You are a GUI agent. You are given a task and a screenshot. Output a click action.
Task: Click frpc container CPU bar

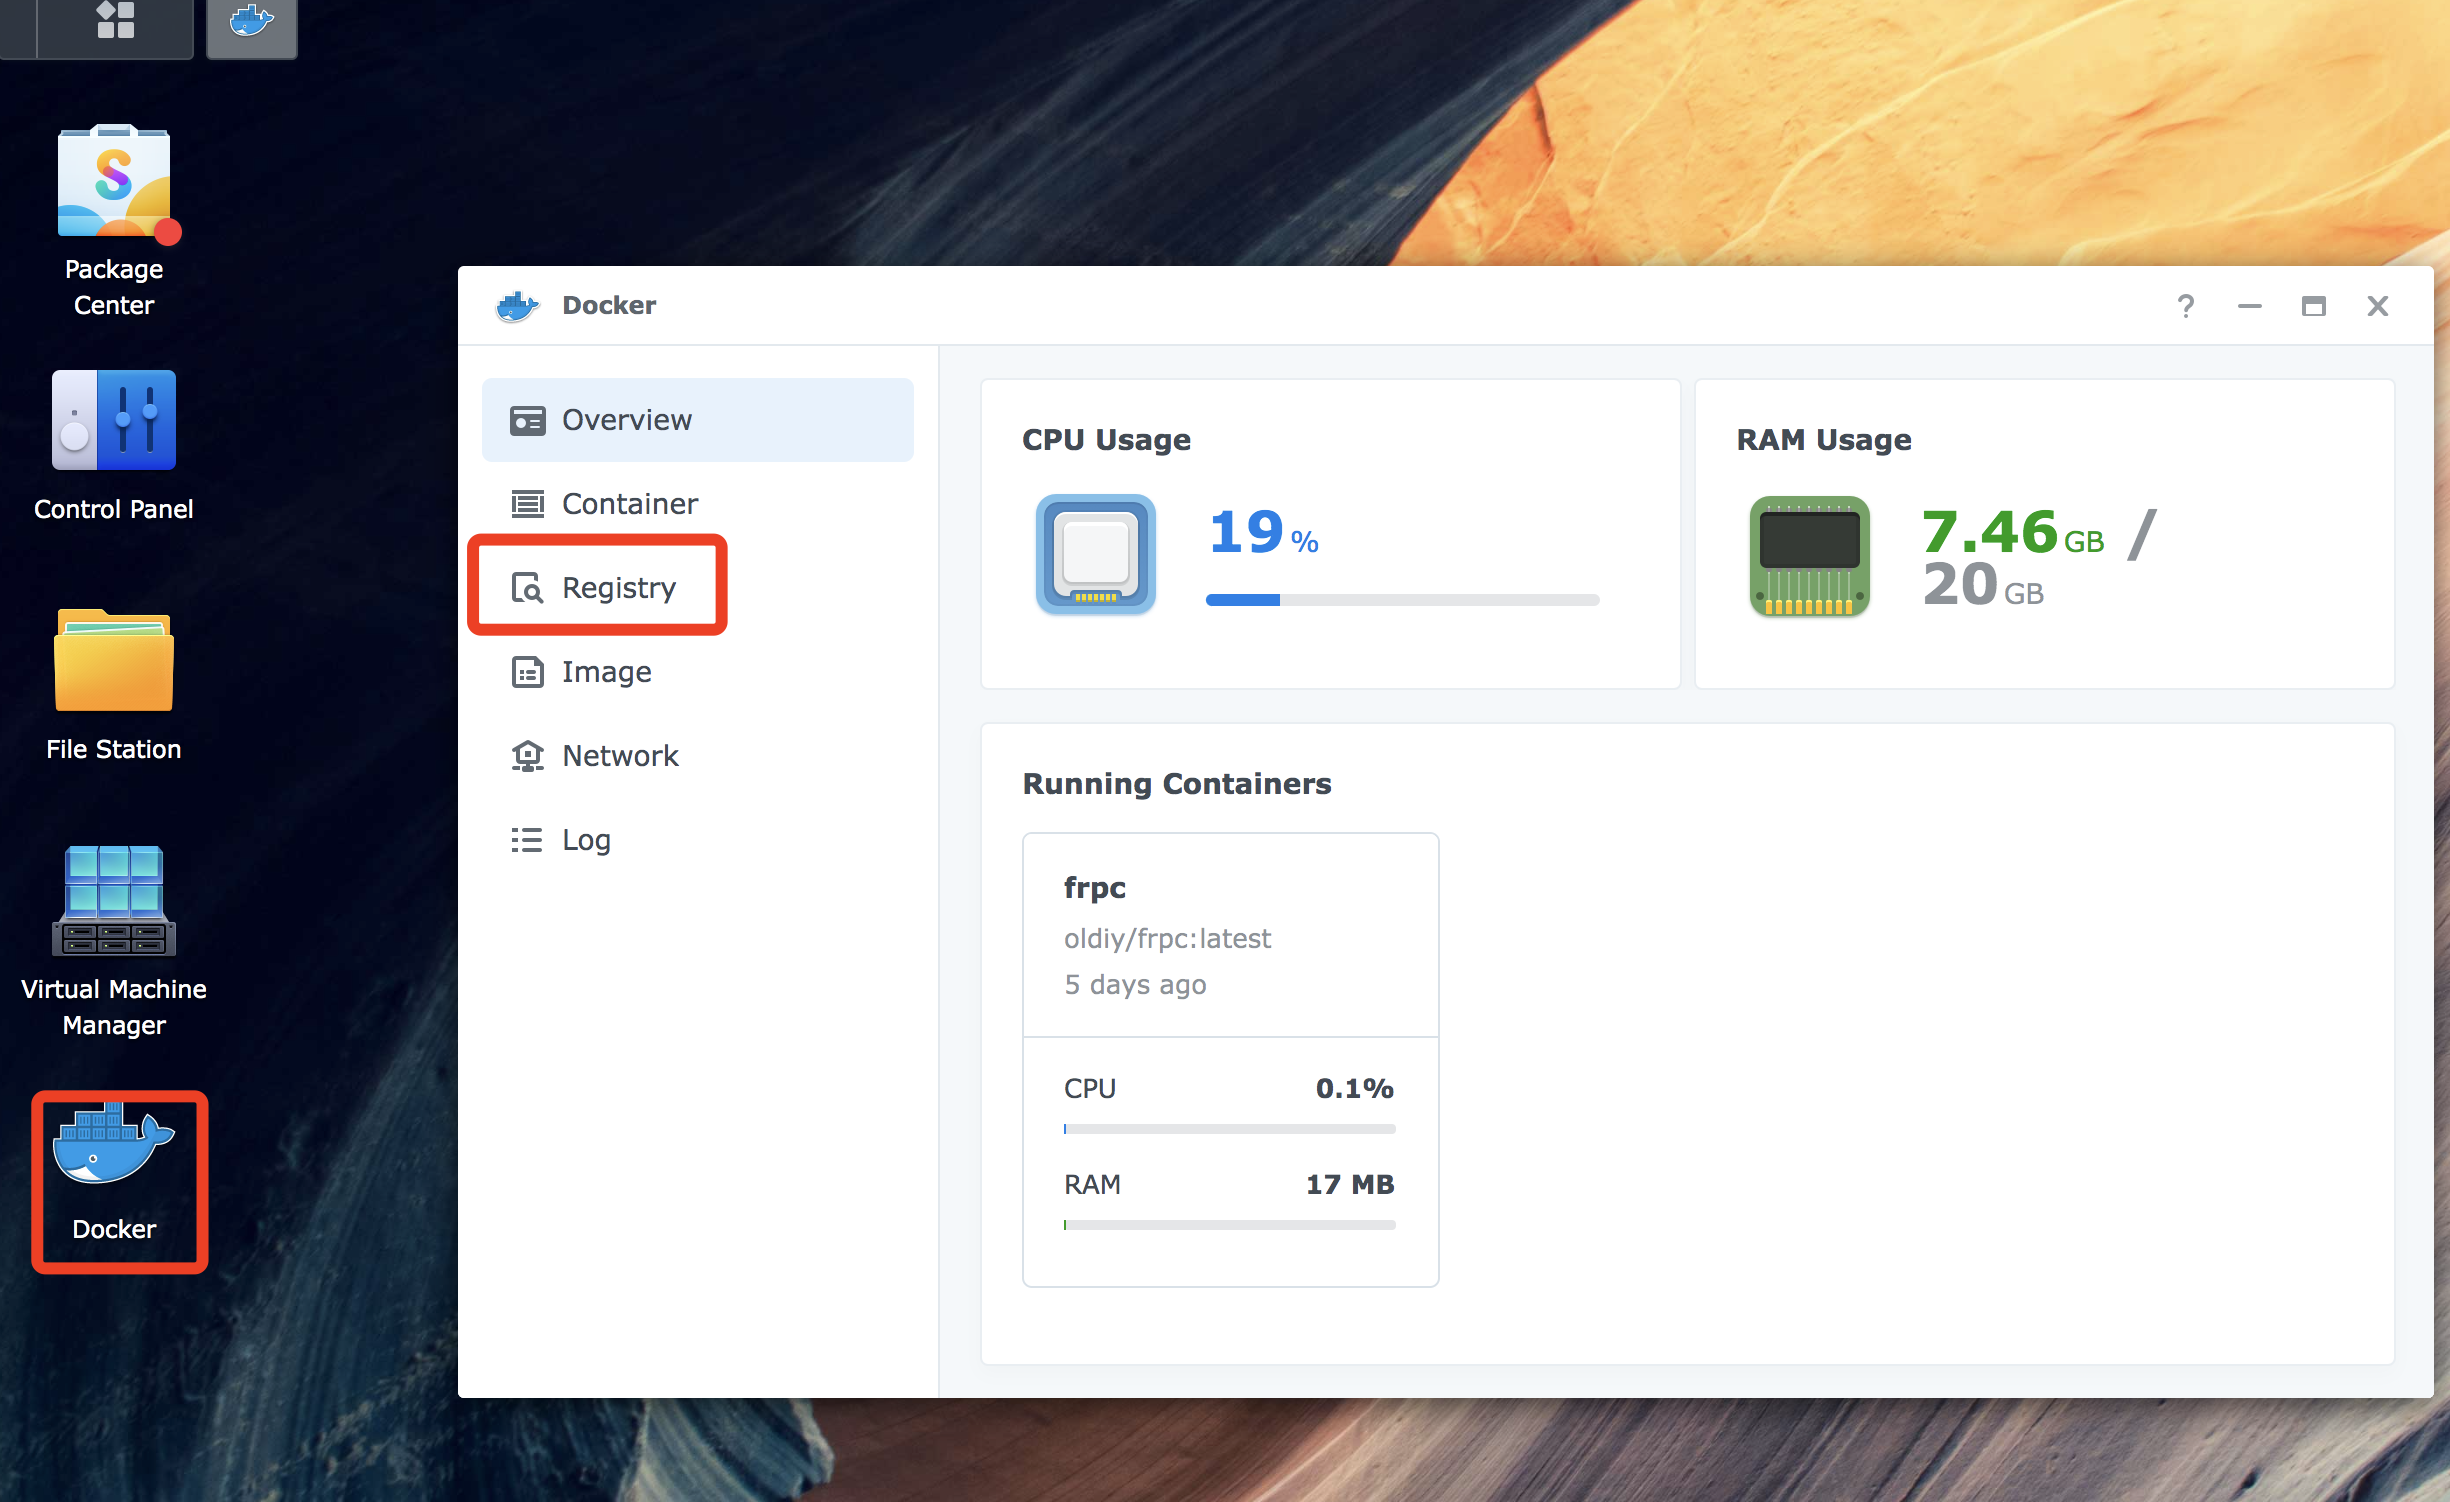tap(1229, 1129)
